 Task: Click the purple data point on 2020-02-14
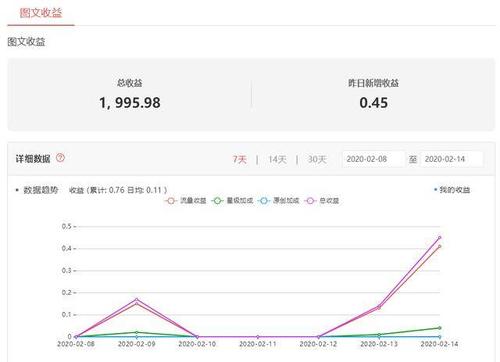(439, 238)
